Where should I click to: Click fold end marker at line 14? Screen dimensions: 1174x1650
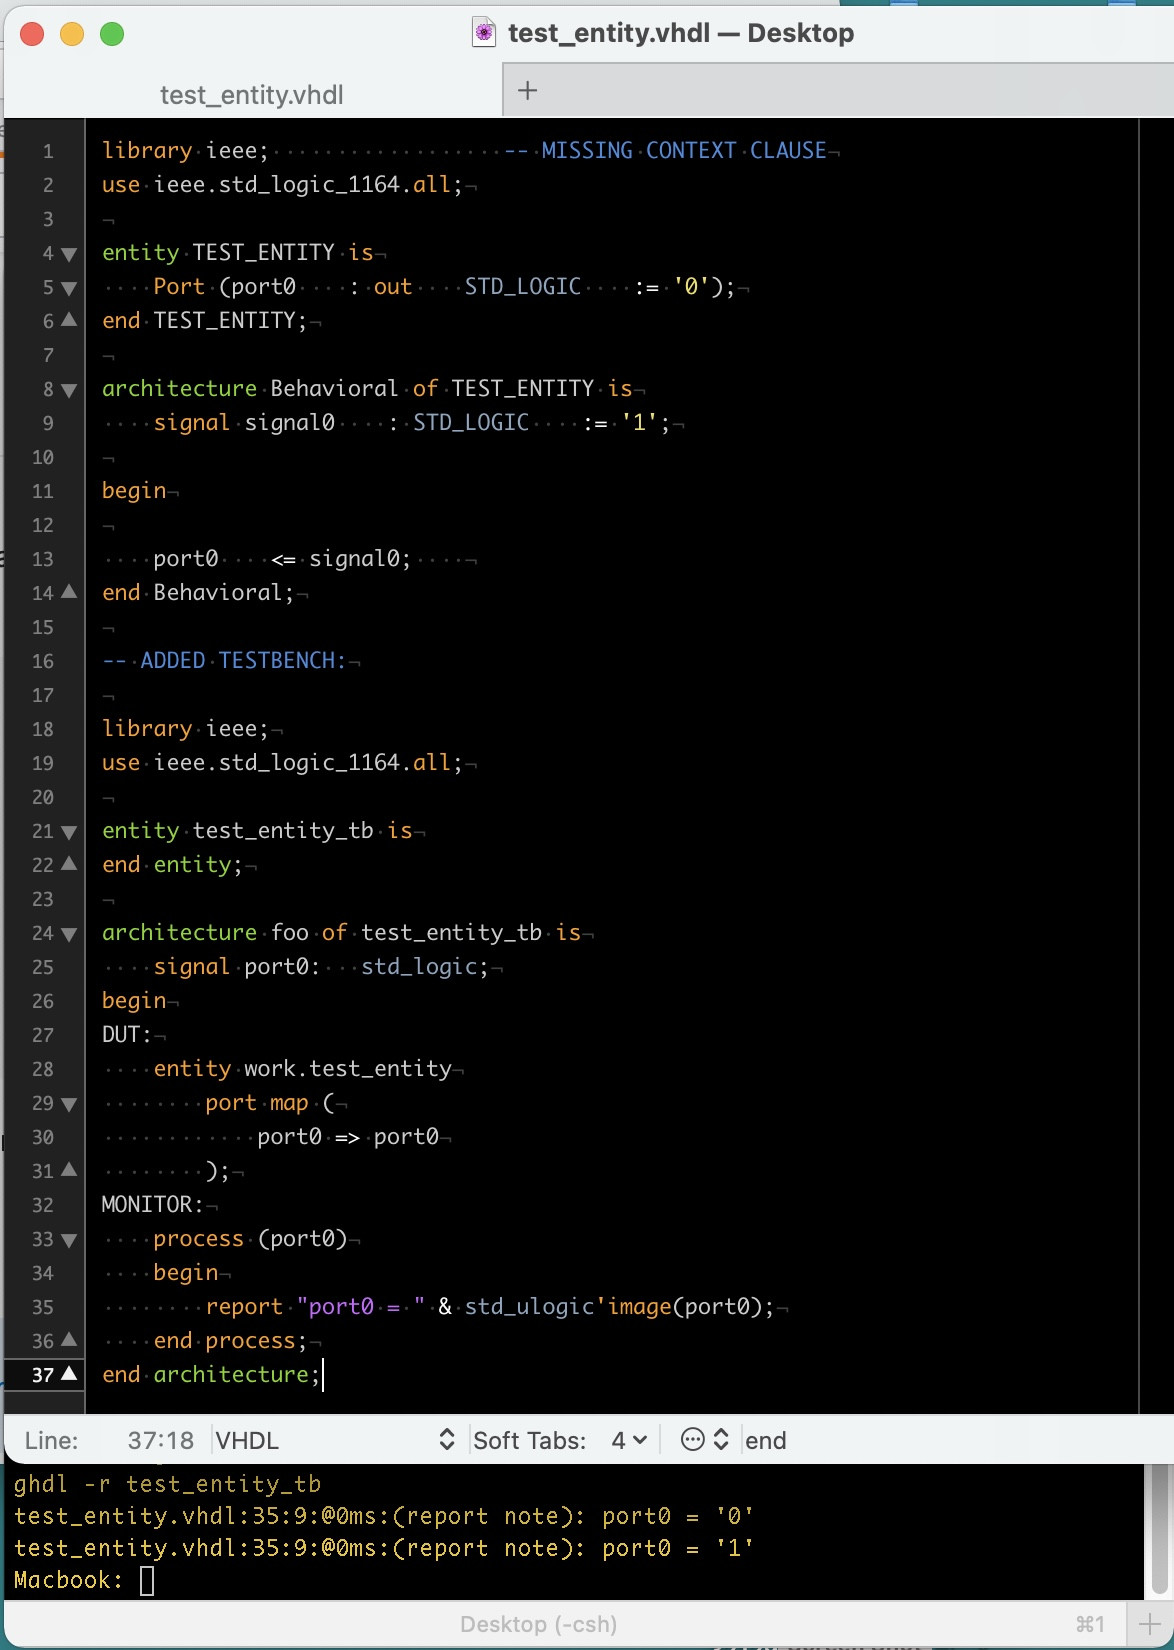tap(69, 592)
